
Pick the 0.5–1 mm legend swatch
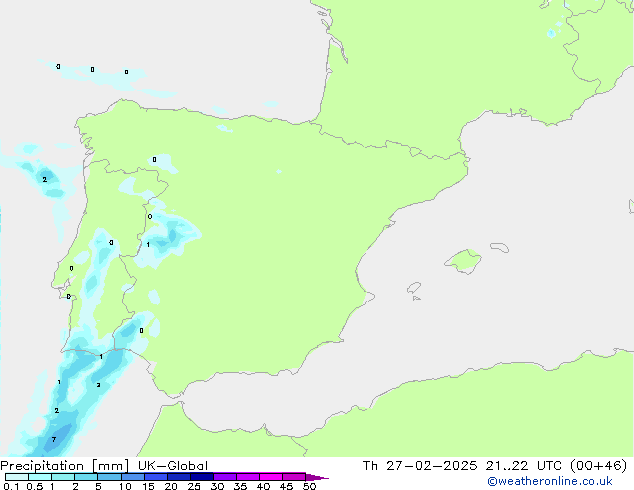coord(40,477)
